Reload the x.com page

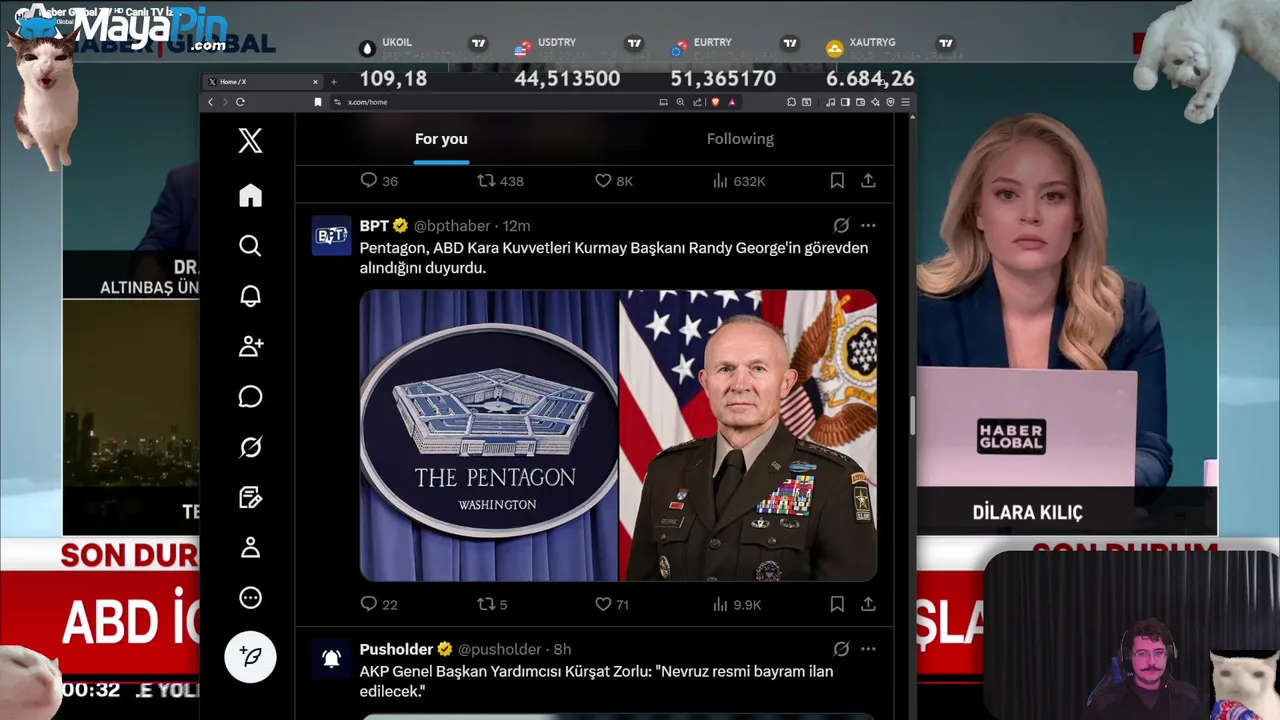click(x=240, y=102)
